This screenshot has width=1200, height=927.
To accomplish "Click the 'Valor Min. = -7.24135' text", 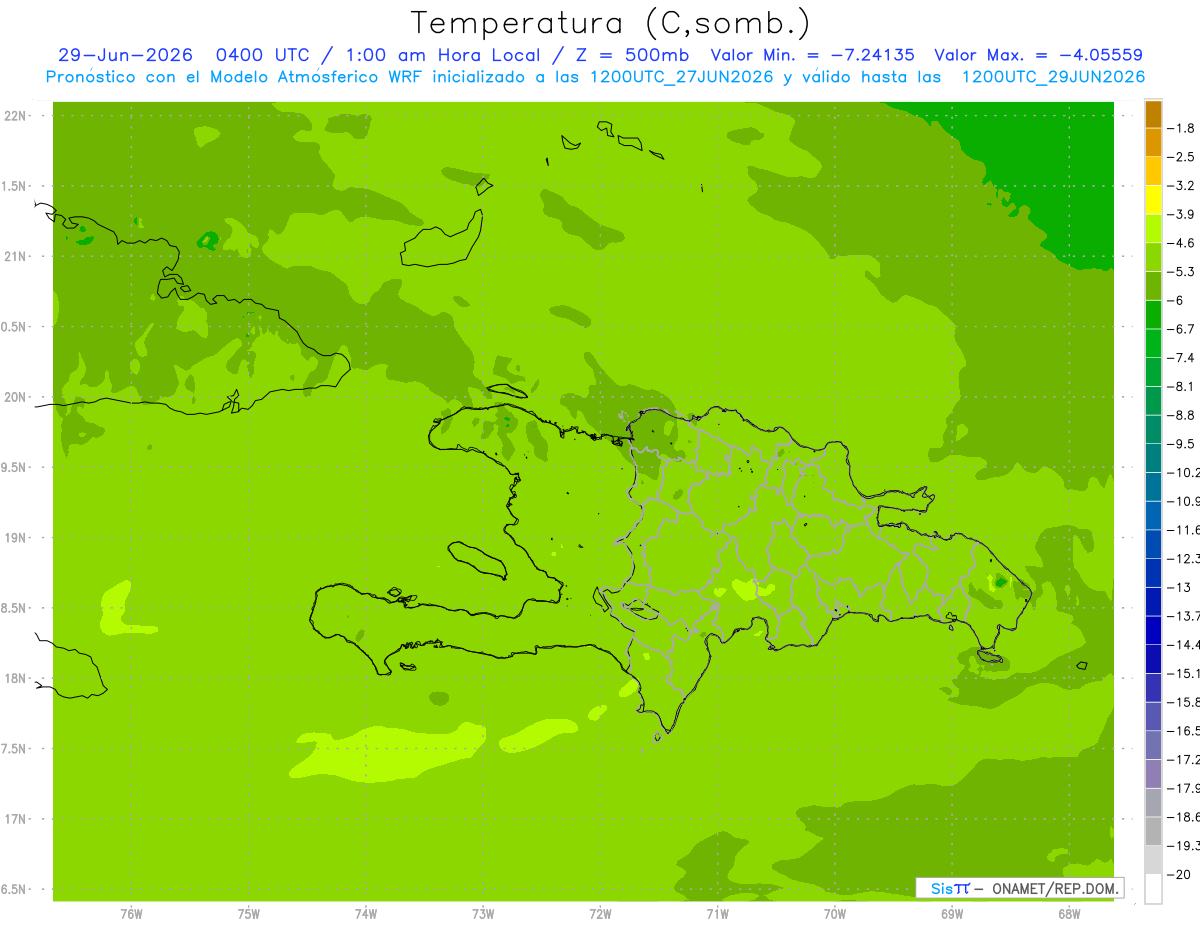I will (813, 55).
